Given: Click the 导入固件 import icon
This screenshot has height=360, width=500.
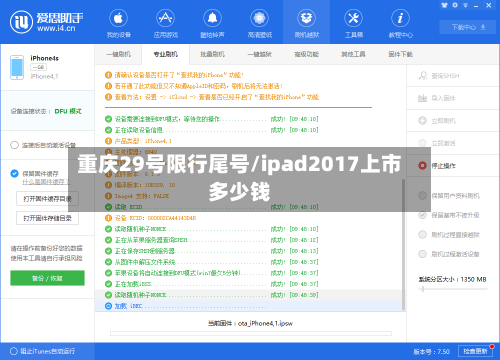Looking at the screenshot, I should tap(423, 98).
